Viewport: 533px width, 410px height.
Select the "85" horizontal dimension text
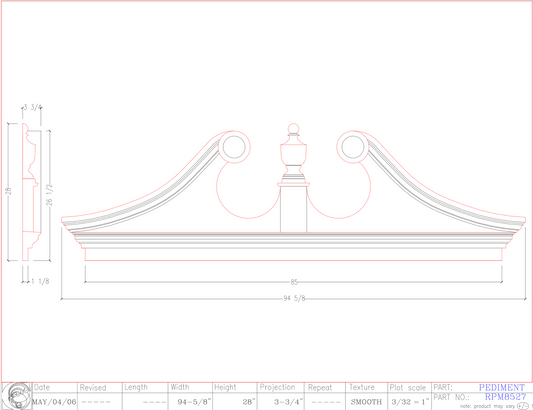[x=294, y=282]
